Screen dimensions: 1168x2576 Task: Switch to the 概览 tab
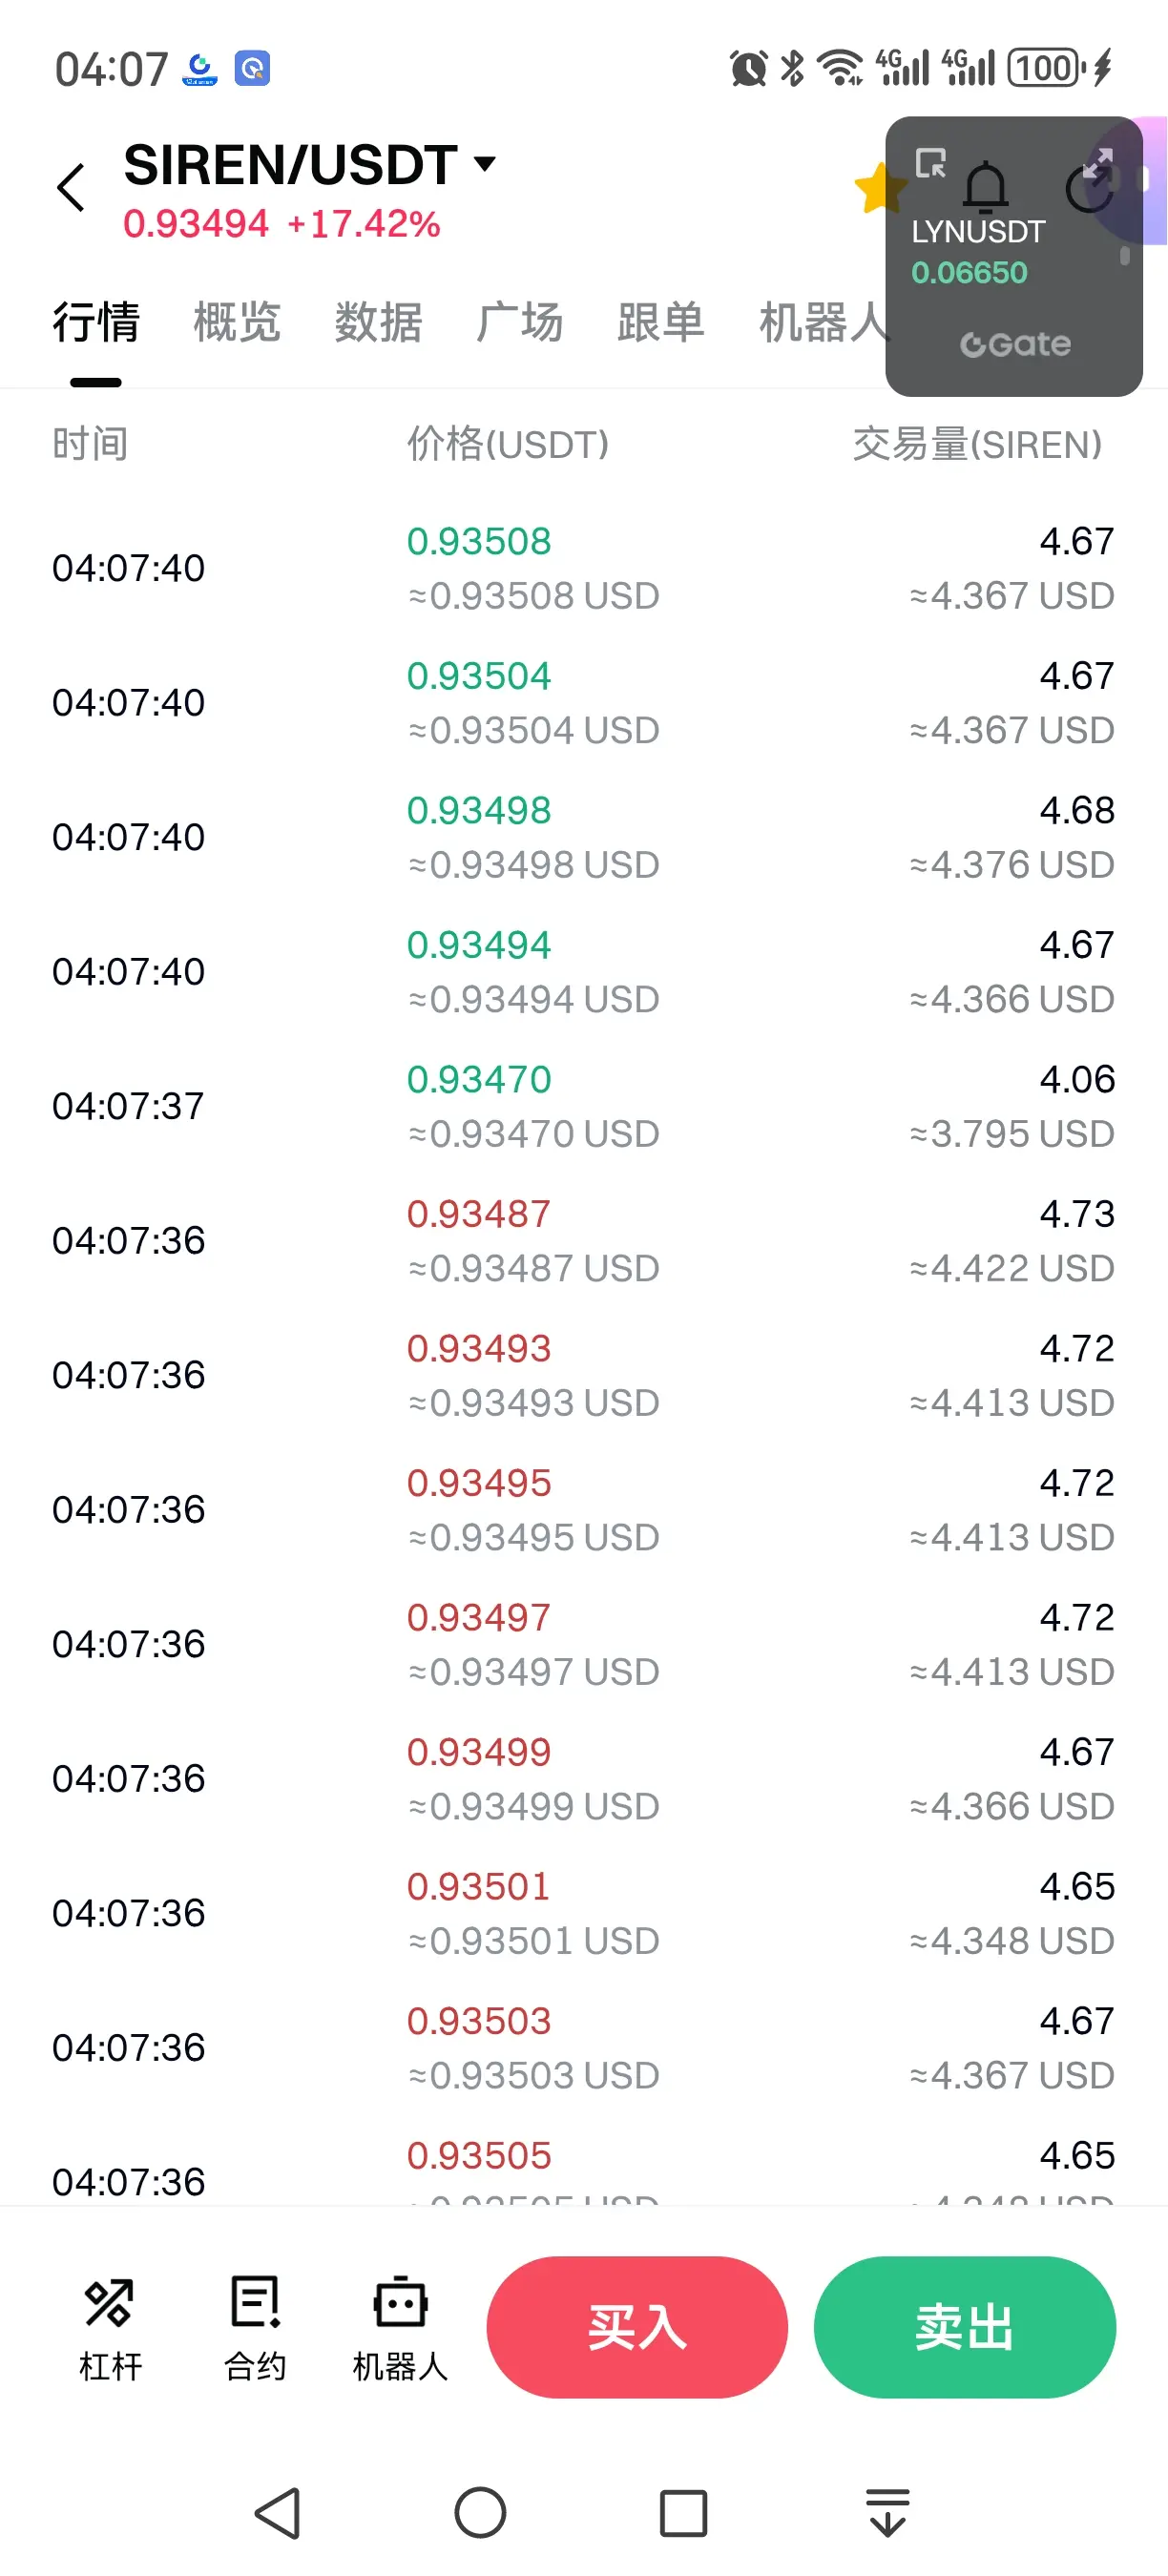pos(237,323)
